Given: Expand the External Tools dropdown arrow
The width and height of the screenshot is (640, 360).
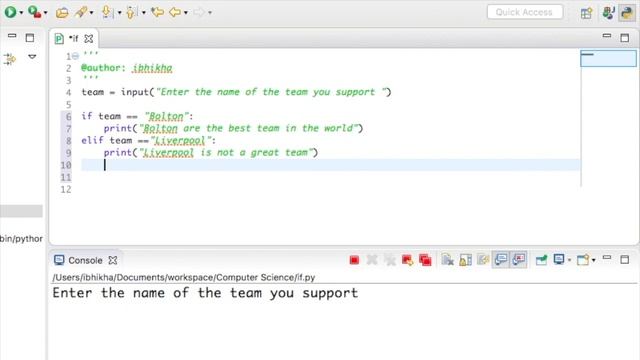Looking at the screenshot, I should (45, 13).
